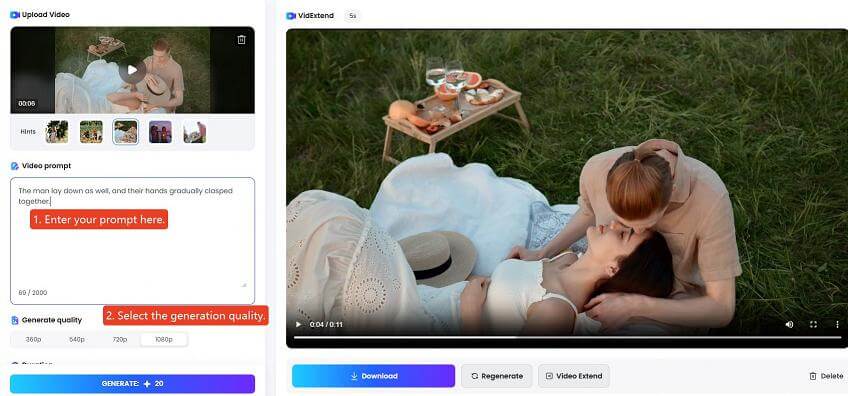Screen dimensions: 848x396
Task: Click the 5s duration badge
Action: (x=353, y=16)
